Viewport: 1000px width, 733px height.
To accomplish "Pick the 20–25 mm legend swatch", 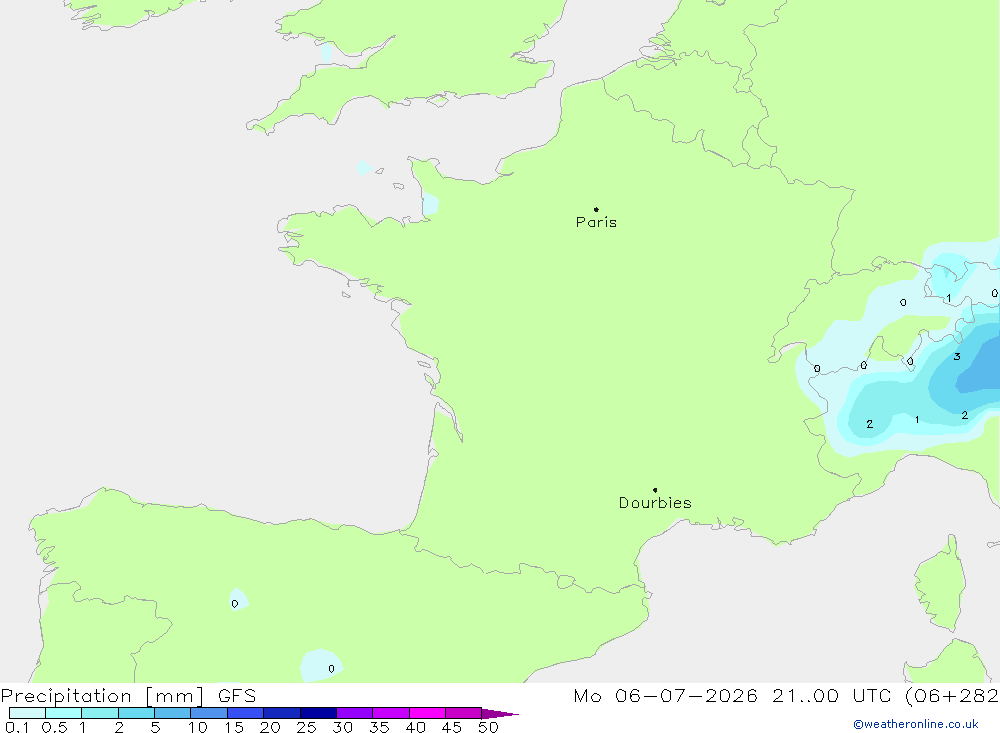I will tap(282, 713).
